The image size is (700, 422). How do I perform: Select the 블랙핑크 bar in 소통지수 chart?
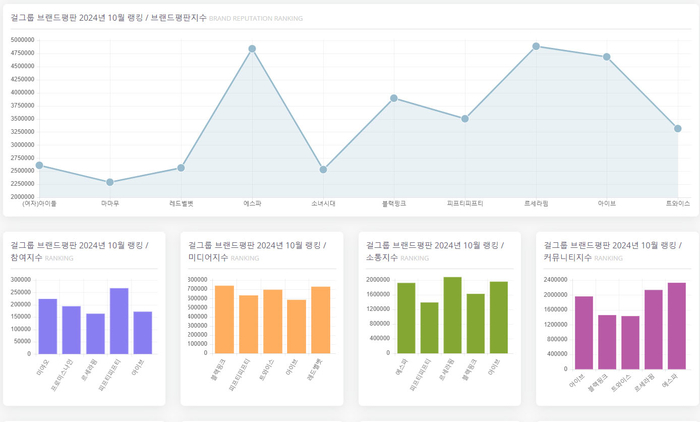pyautogui.click(x=475, y=324)
